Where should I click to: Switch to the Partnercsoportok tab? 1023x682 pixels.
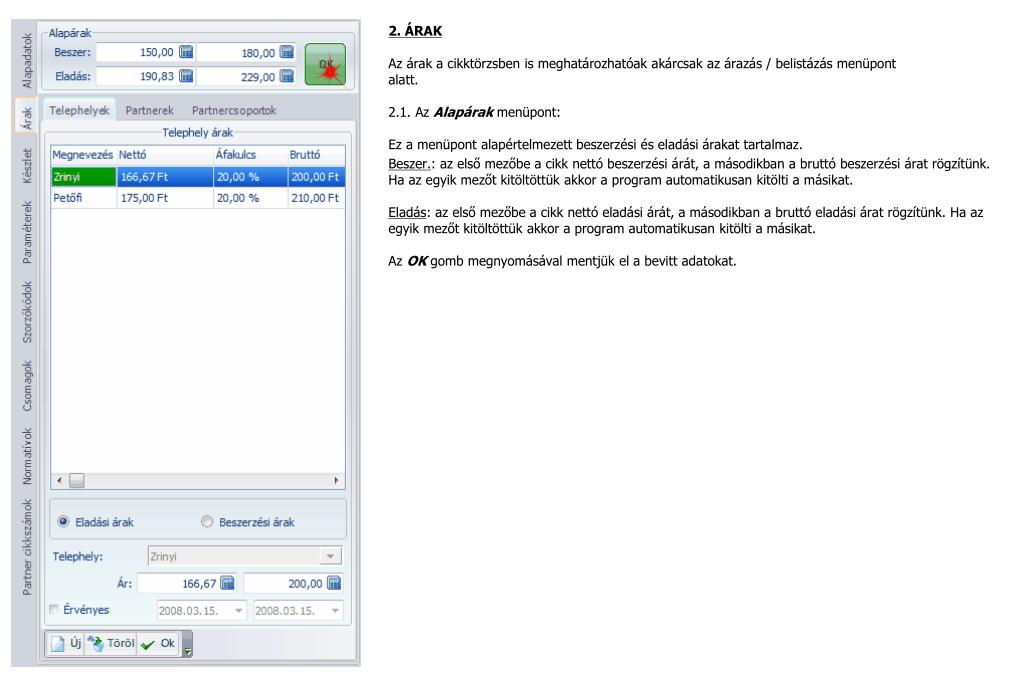pos(234,110)
